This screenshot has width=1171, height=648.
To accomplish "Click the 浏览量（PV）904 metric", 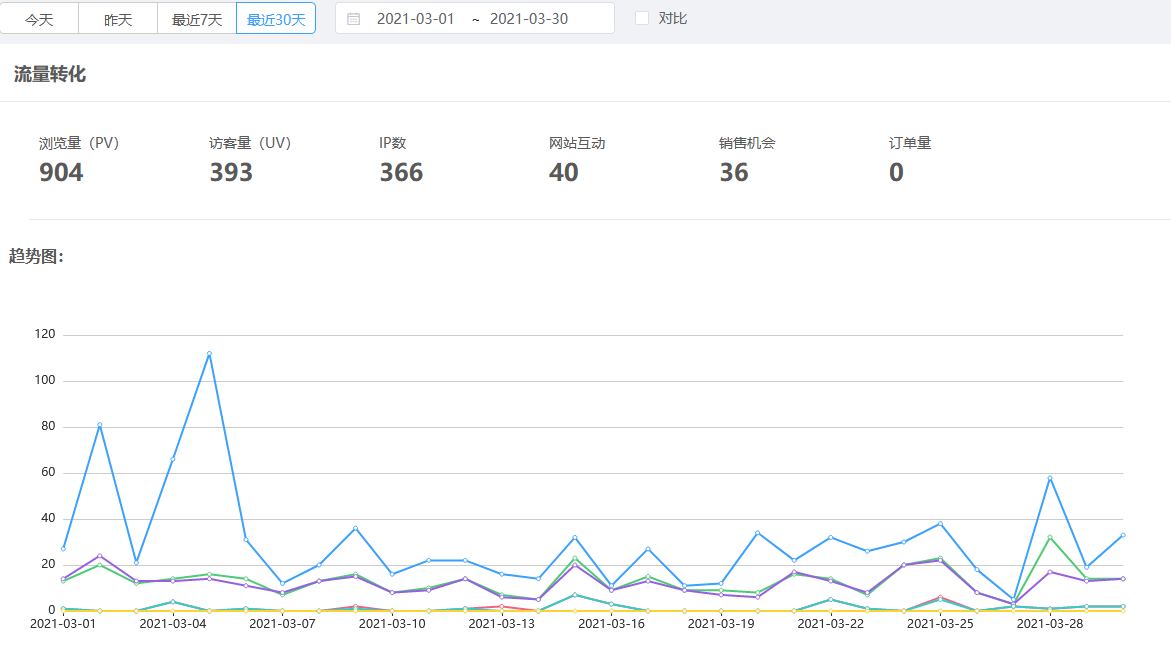I will pyautogui.click(x=79, y=160).
